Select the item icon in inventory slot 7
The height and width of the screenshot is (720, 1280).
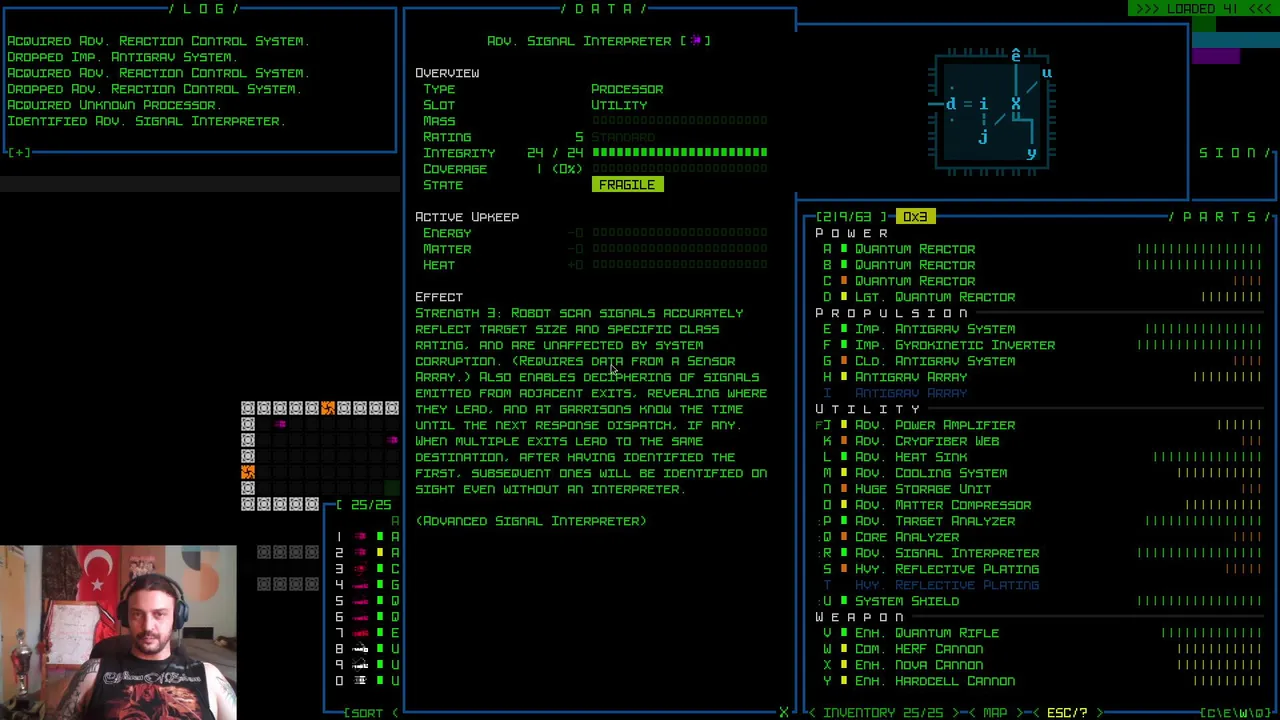click(360, 633)
